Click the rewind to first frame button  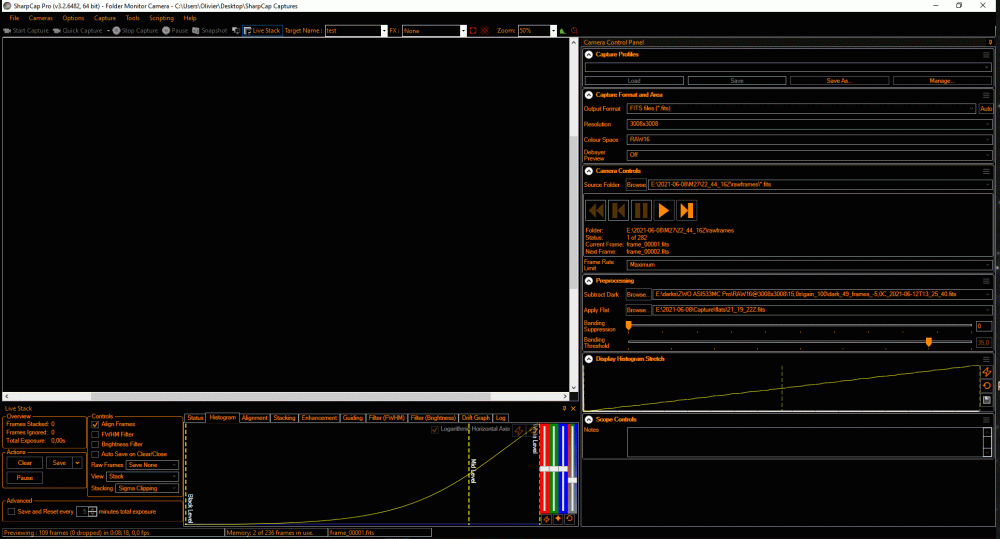596,210
